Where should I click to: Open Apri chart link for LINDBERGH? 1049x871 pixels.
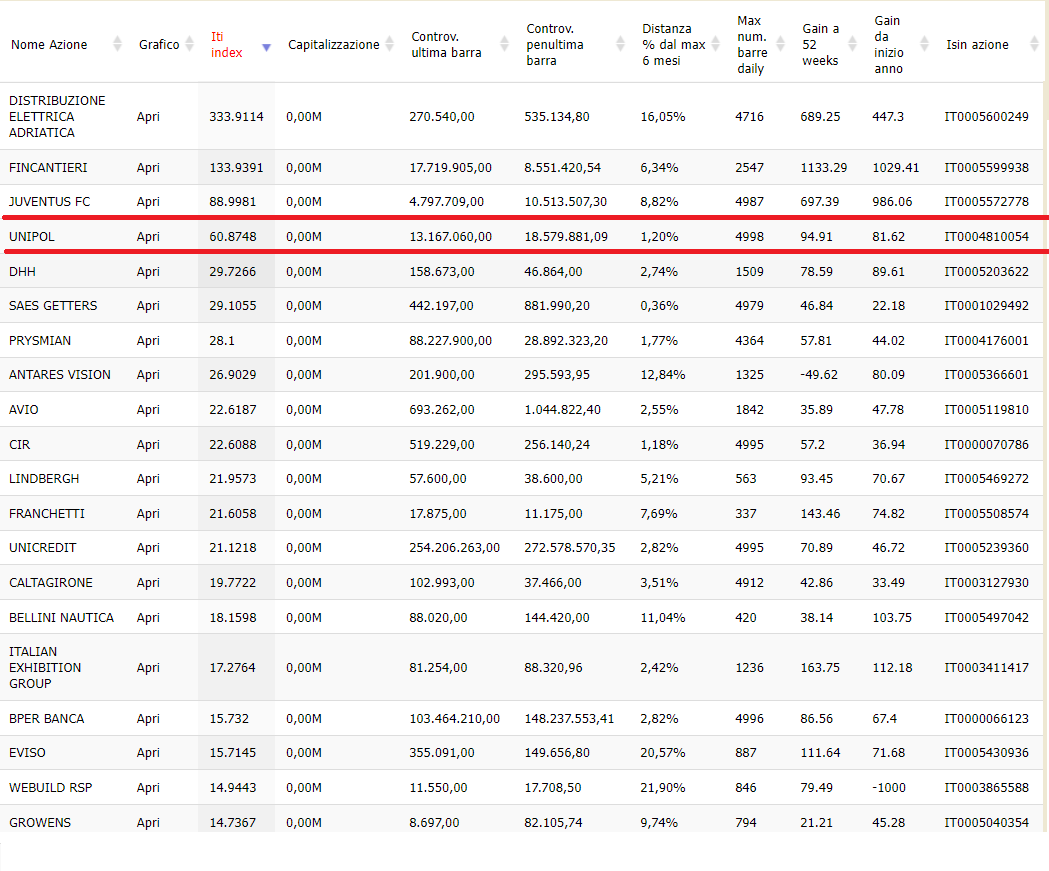pos(148,478)
